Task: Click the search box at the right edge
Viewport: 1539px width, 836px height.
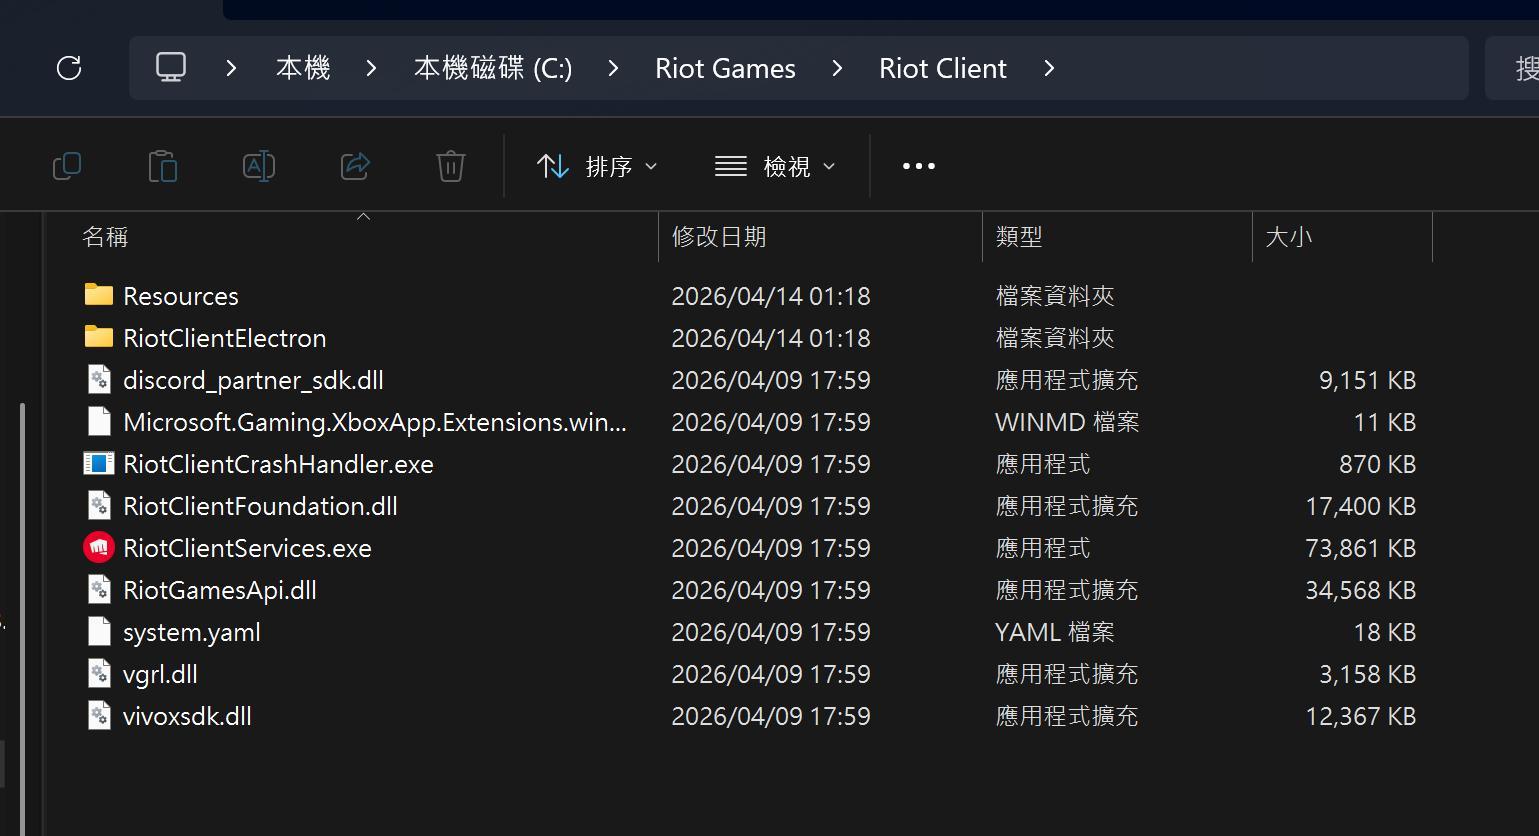Action: tap(1513, 68)
